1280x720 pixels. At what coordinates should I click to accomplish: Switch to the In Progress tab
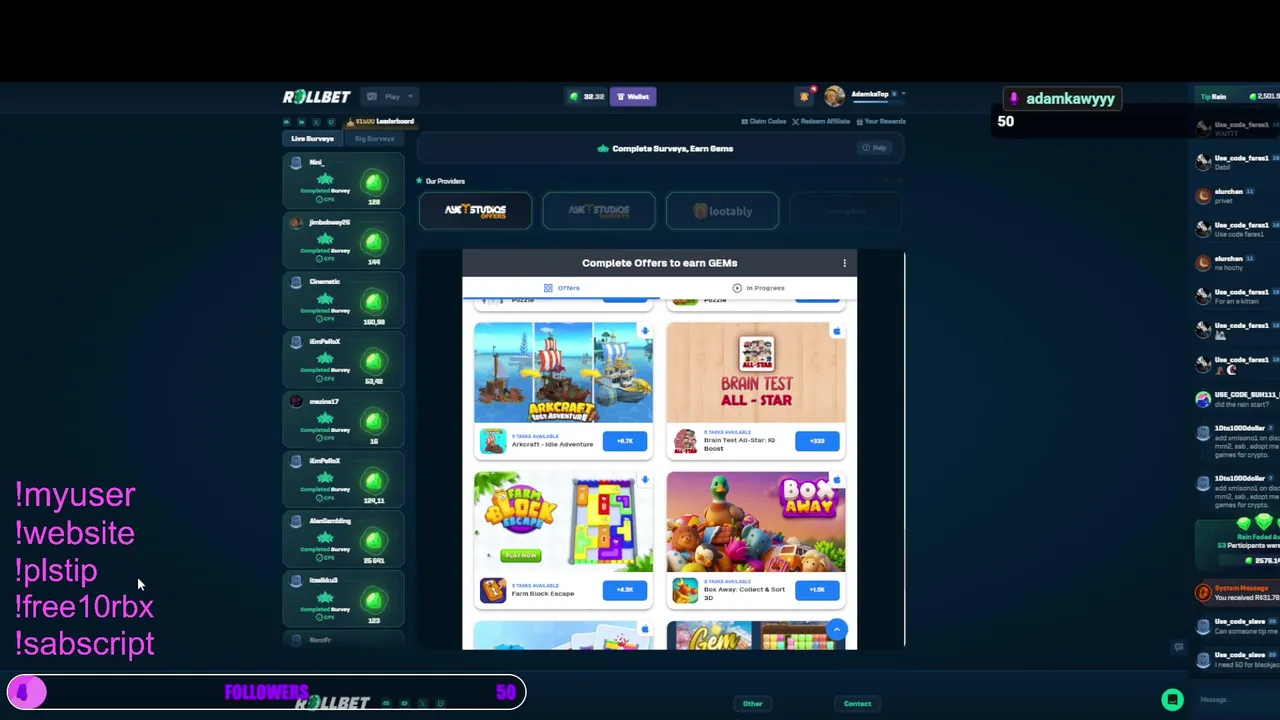coord(758,288)
